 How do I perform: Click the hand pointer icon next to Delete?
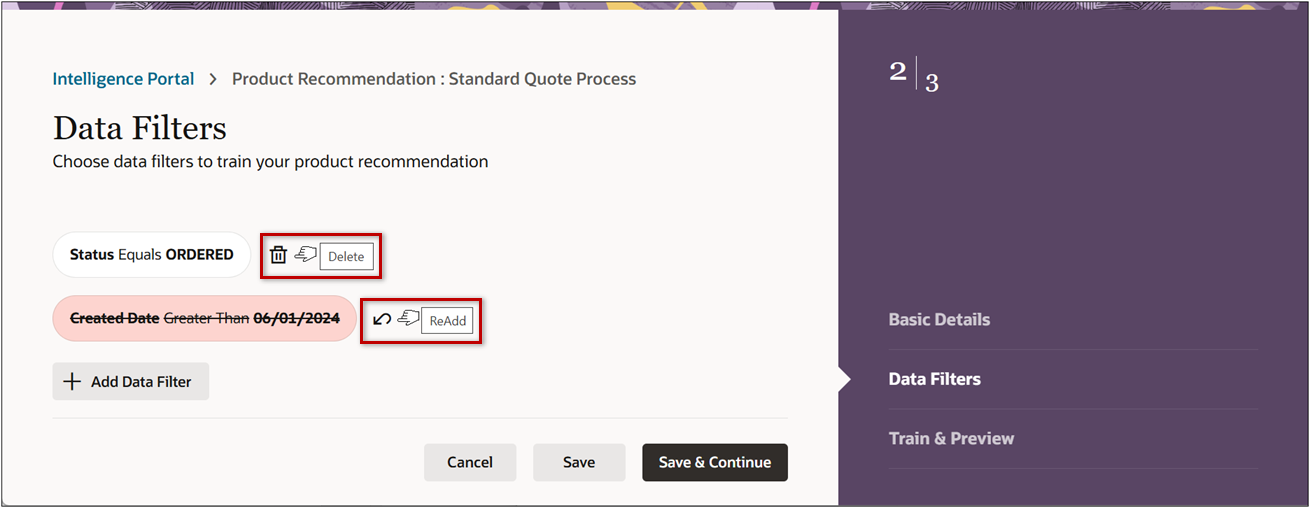pyautogui.click(x=305, y=255)
